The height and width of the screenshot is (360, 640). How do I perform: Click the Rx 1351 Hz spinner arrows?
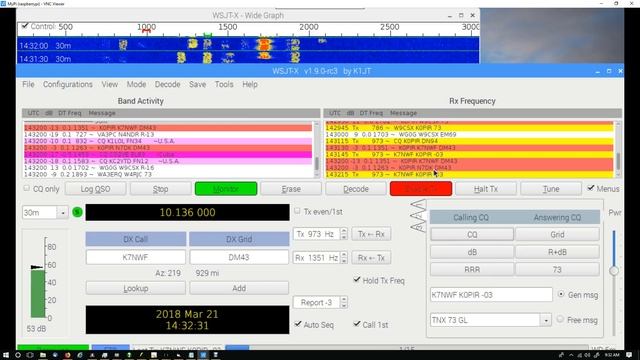tap(344, 258)
